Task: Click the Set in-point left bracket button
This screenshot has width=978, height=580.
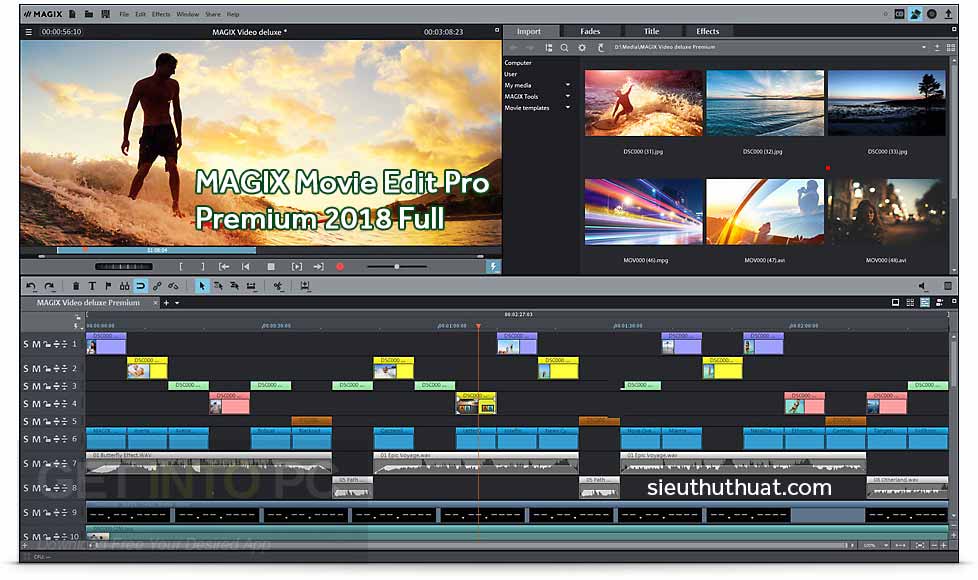Action: click(x=181, y=267)
